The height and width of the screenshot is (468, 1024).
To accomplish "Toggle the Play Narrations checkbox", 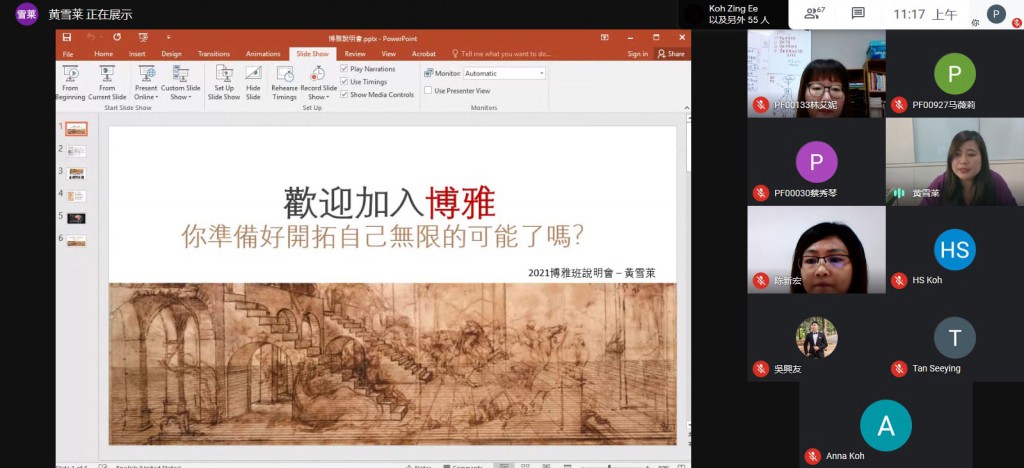I will click(x=344, y=69).
